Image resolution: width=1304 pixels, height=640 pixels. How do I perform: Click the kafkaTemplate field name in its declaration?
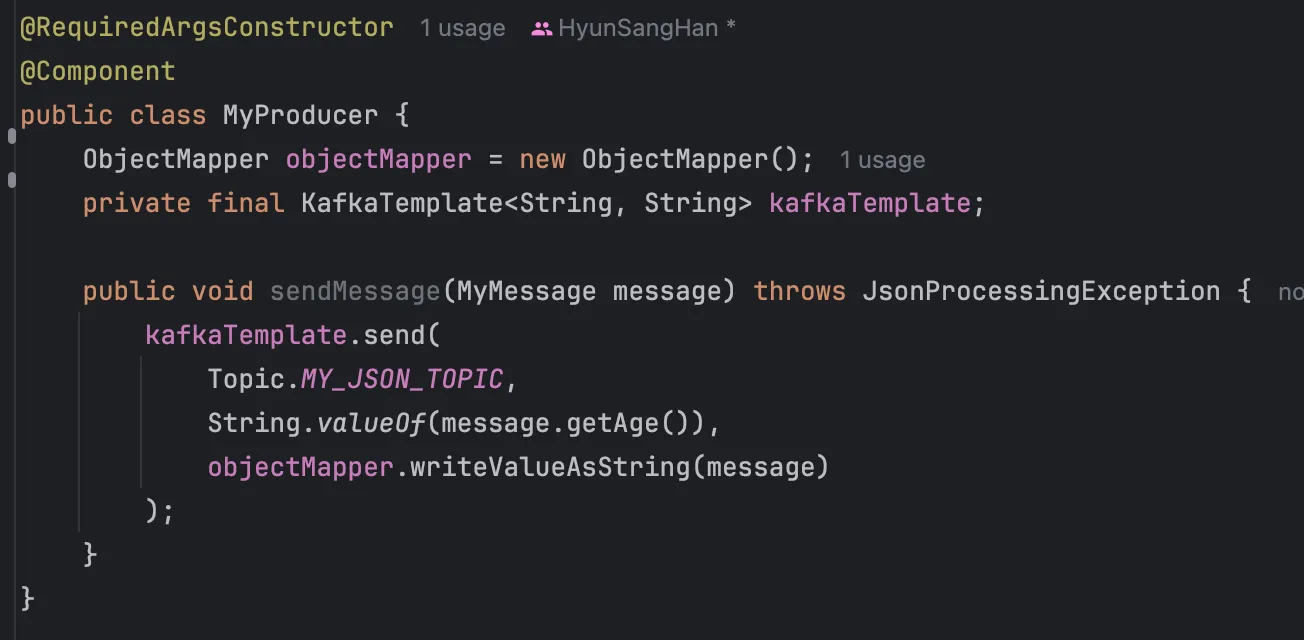(x=869, y=203)
